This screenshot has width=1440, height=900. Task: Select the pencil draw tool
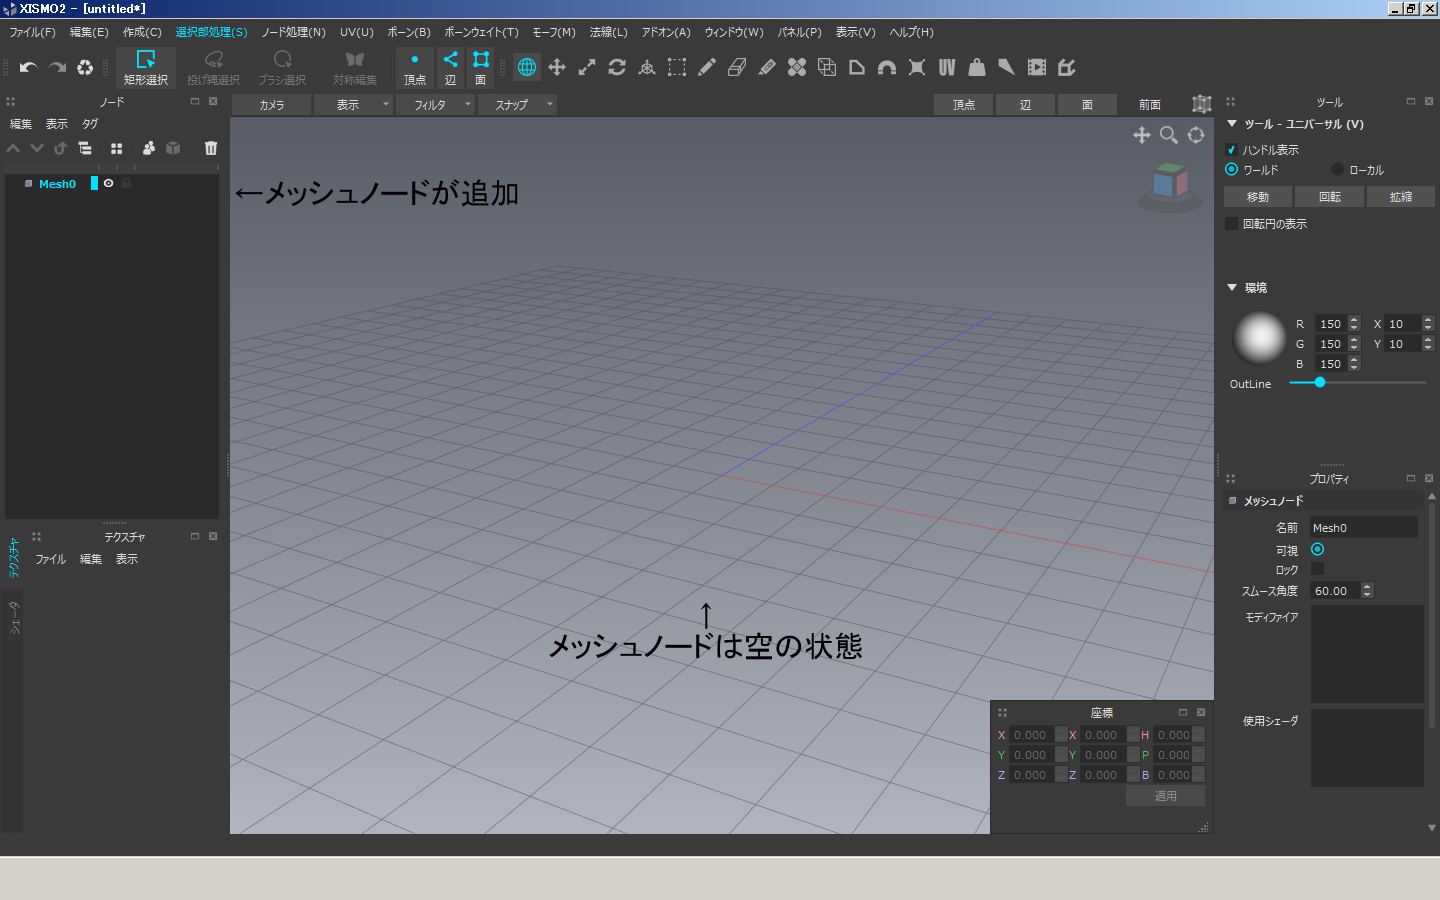(x=707, y=67)
